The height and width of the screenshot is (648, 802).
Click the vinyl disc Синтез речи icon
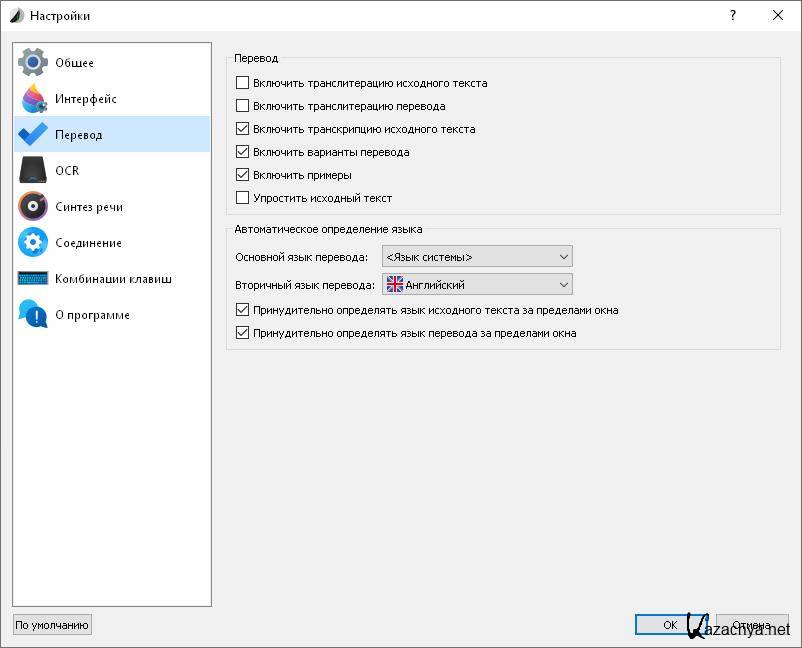point(33,207)
